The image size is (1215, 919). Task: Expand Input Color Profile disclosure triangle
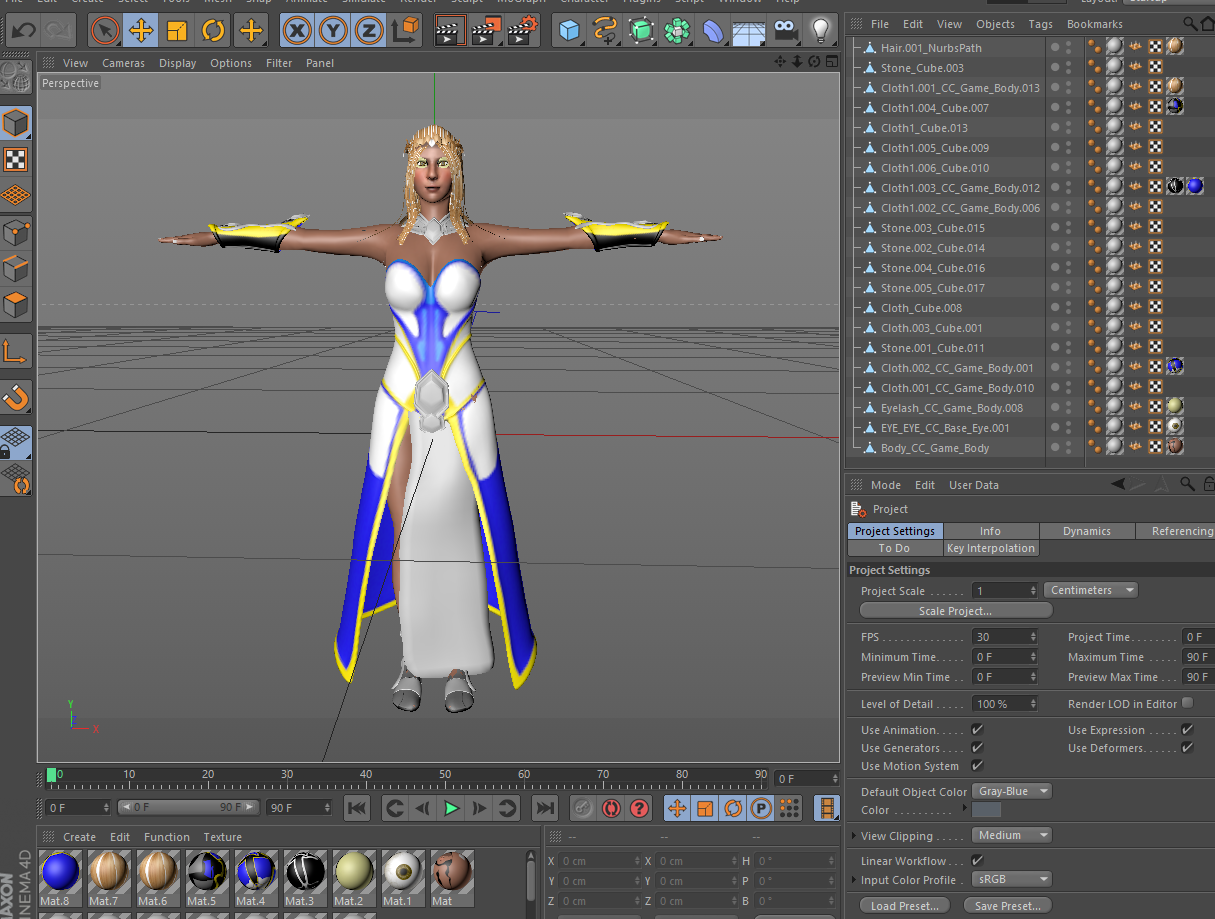pyautogui.click(x=853, y=880)
